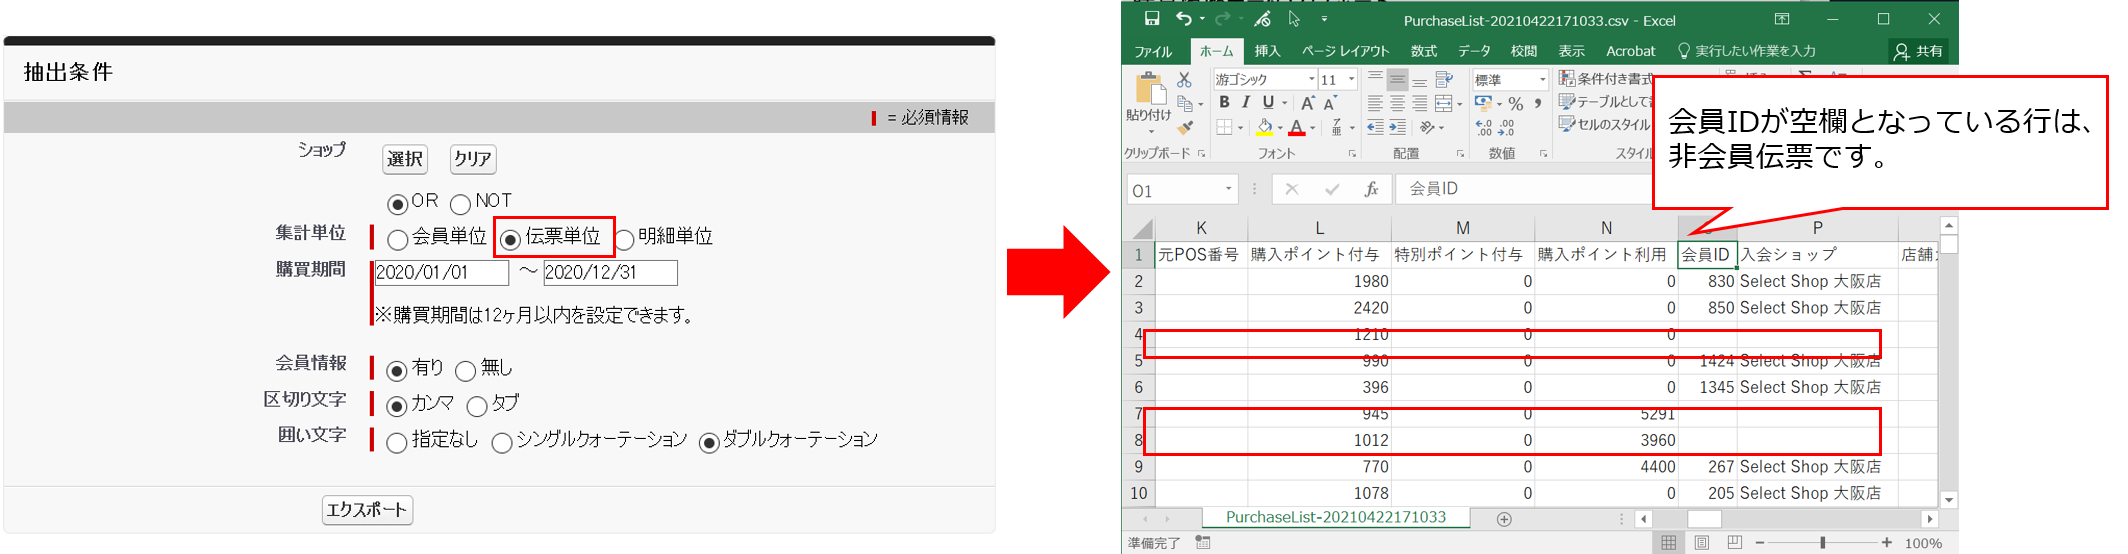
Task: Switch to page layout view icon
Action: click(x=1702, y=543)
